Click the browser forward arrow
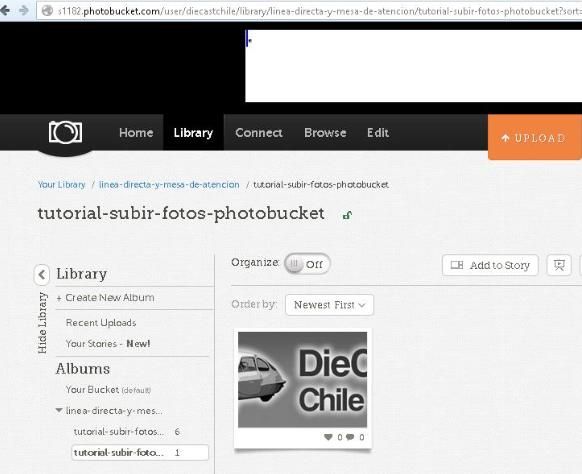This screenshot has width=582, height=474. (24, 10)
